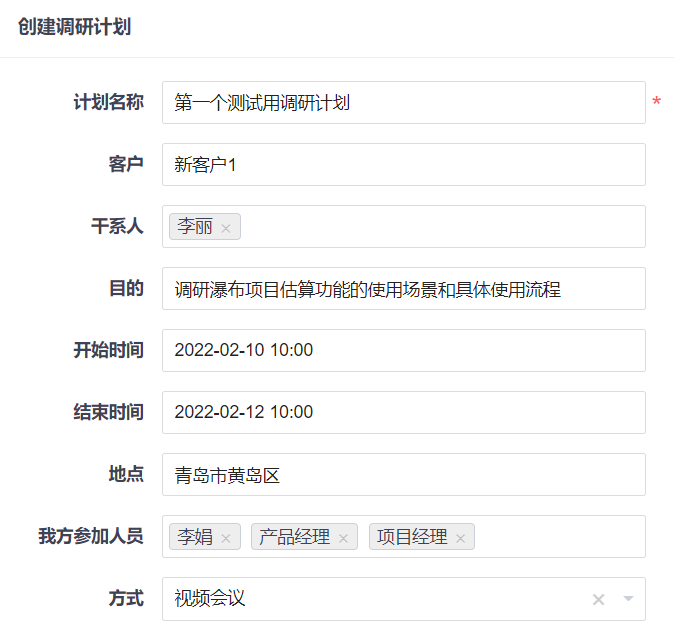Remove the 项目经理 participant tag
Screen dimensions: 674x637
point(461,538)
